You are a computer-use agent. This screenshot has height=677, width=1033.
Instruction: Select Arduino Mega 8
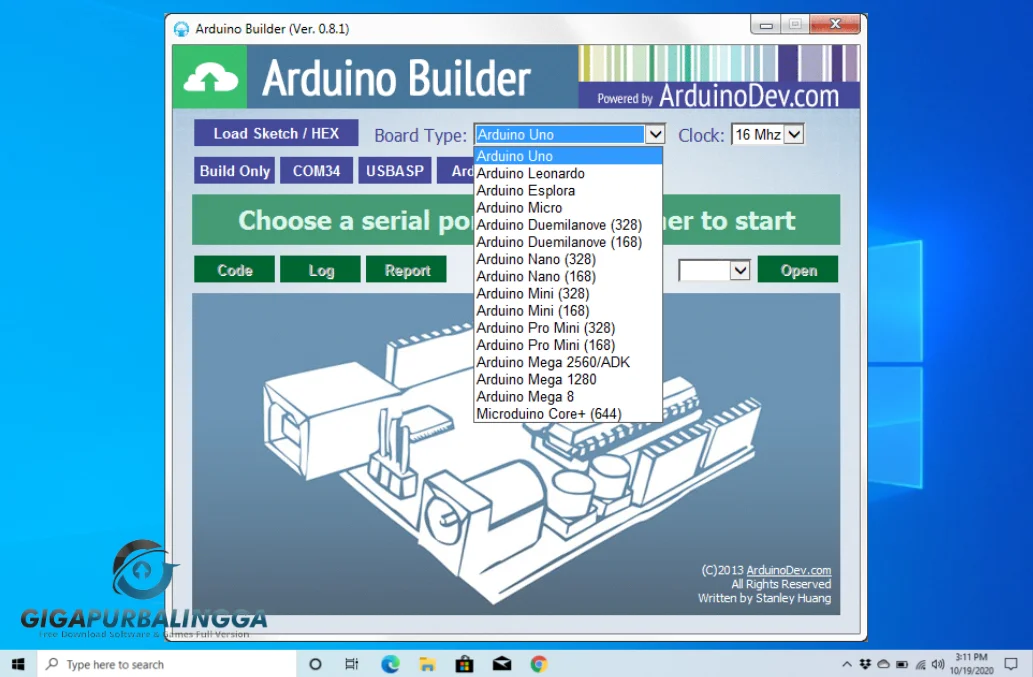(568, 396)
